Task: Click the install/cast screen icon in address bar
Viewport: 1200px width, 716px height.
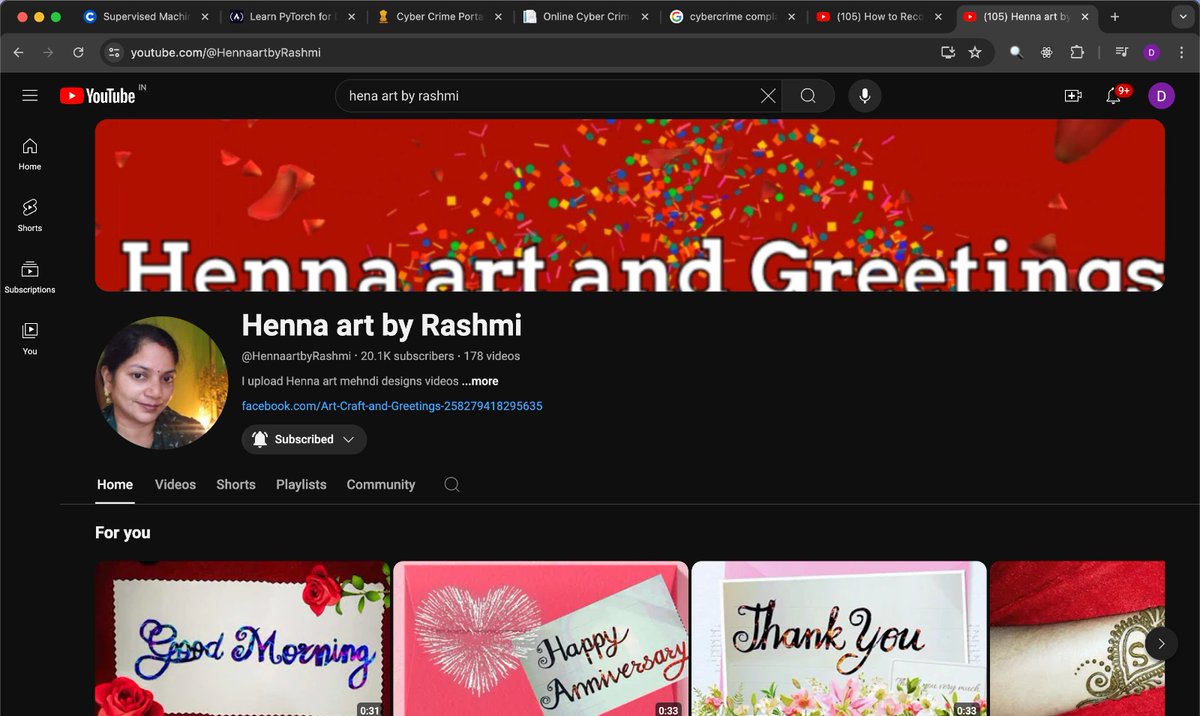Action: point(948,52)
